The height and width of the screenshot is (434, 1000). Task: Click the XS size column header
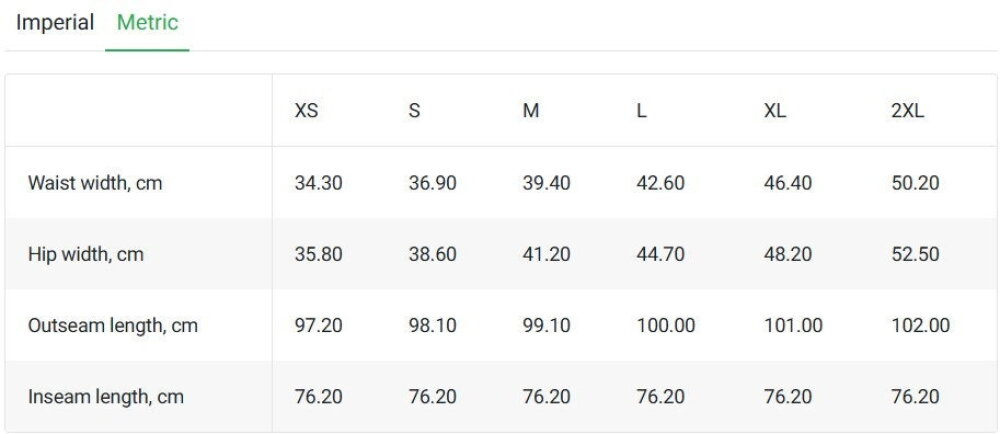[x=306, y=111]
